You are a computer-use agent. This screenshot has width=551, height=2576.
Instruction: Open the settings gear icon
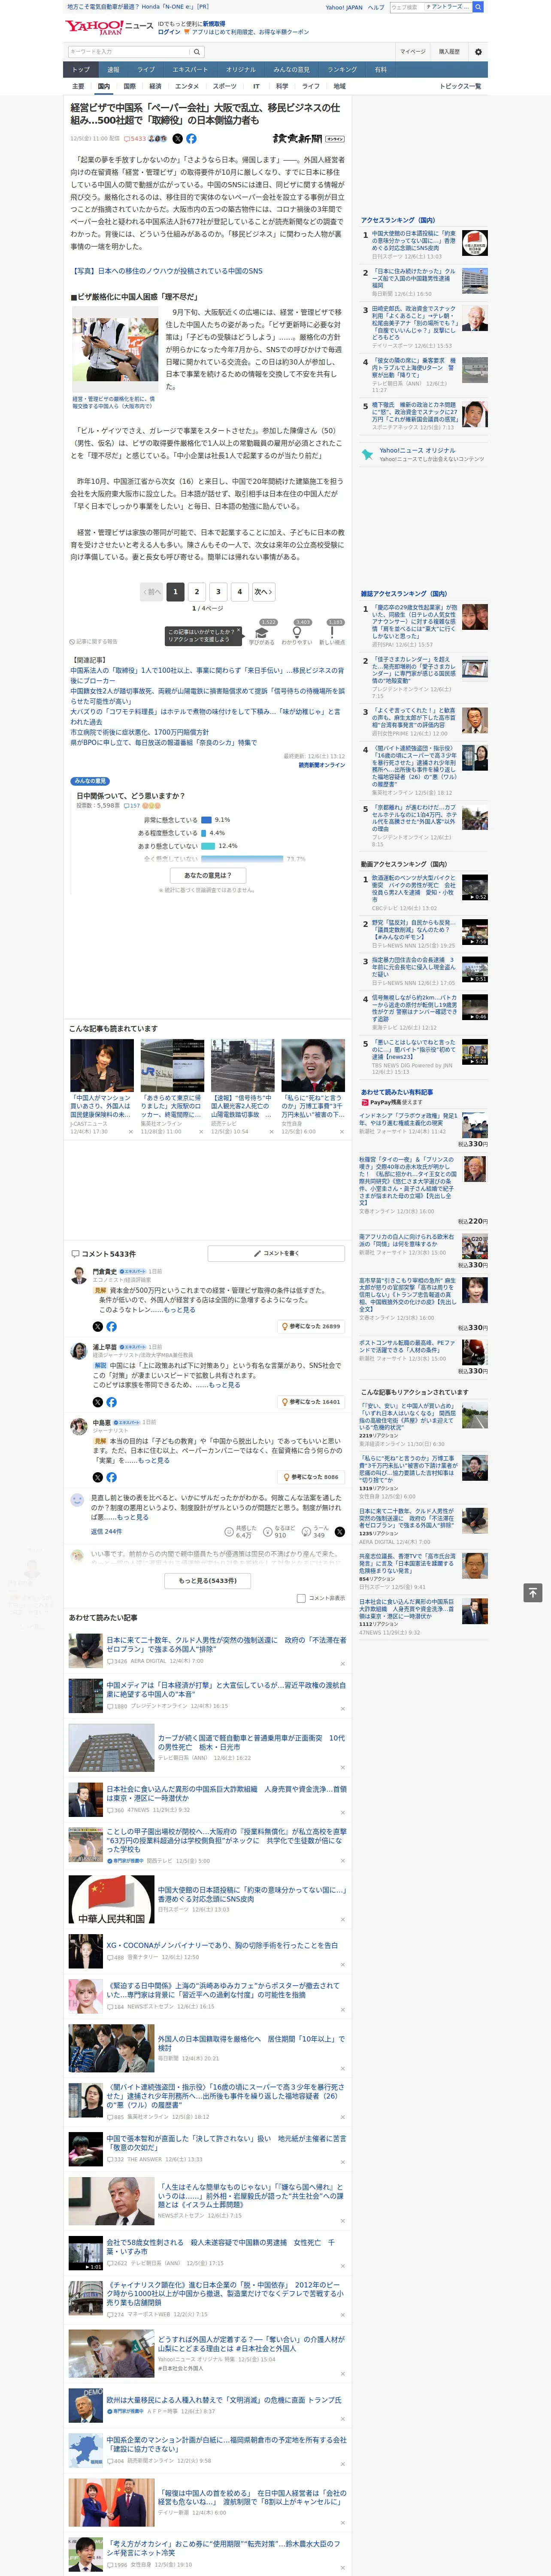477,51
